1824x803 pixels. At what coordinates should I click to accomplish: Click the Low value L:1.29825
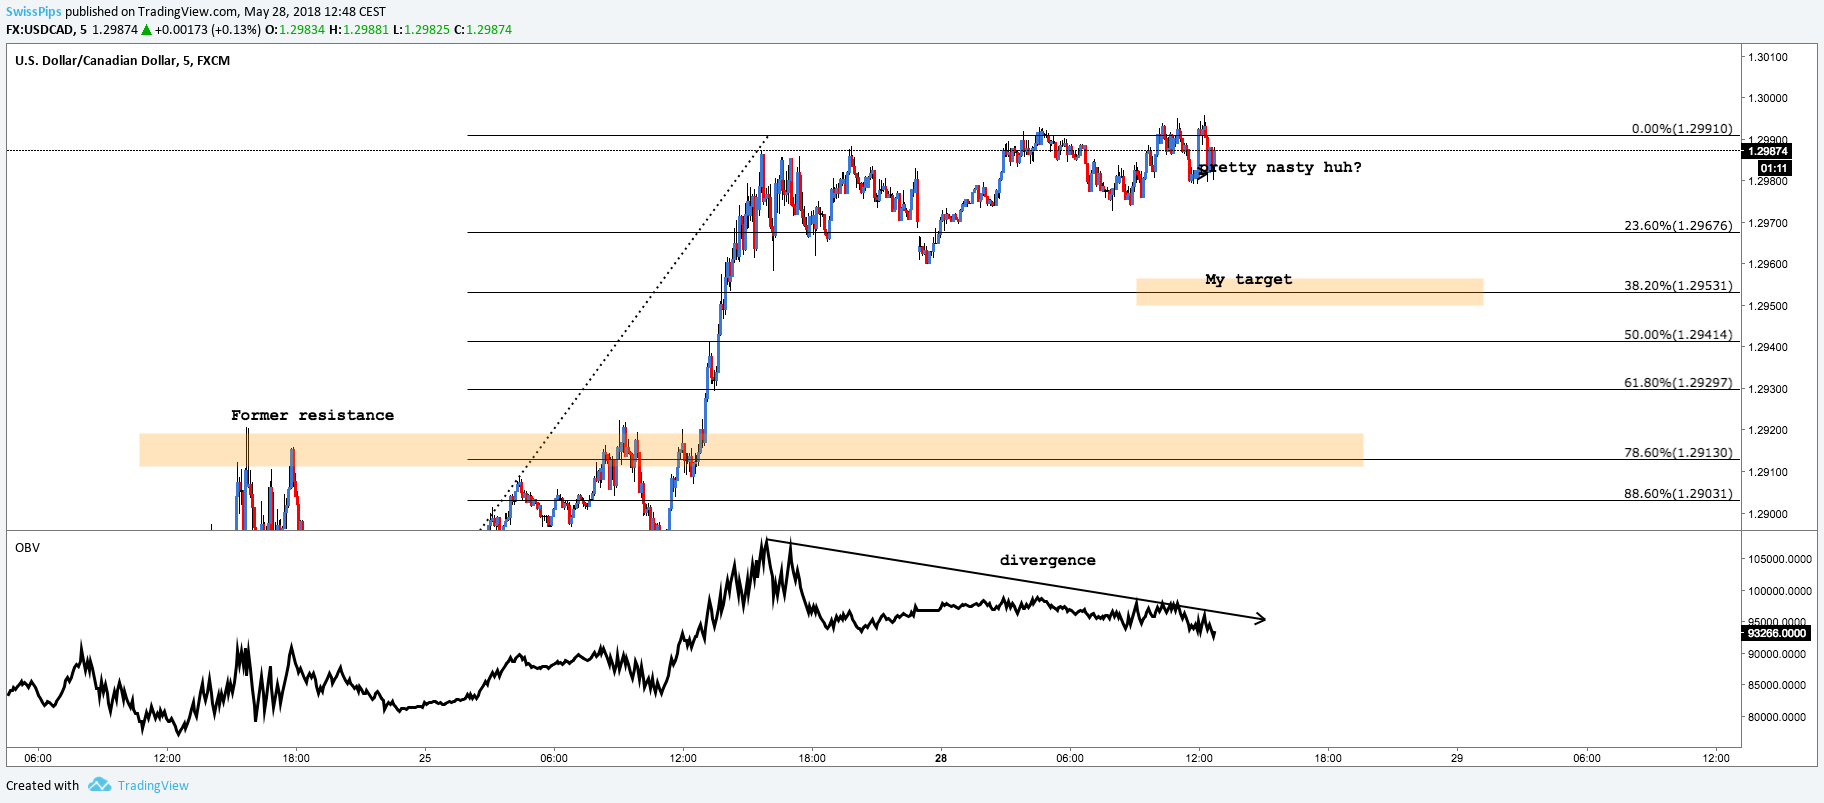click(x=421, y=30)
